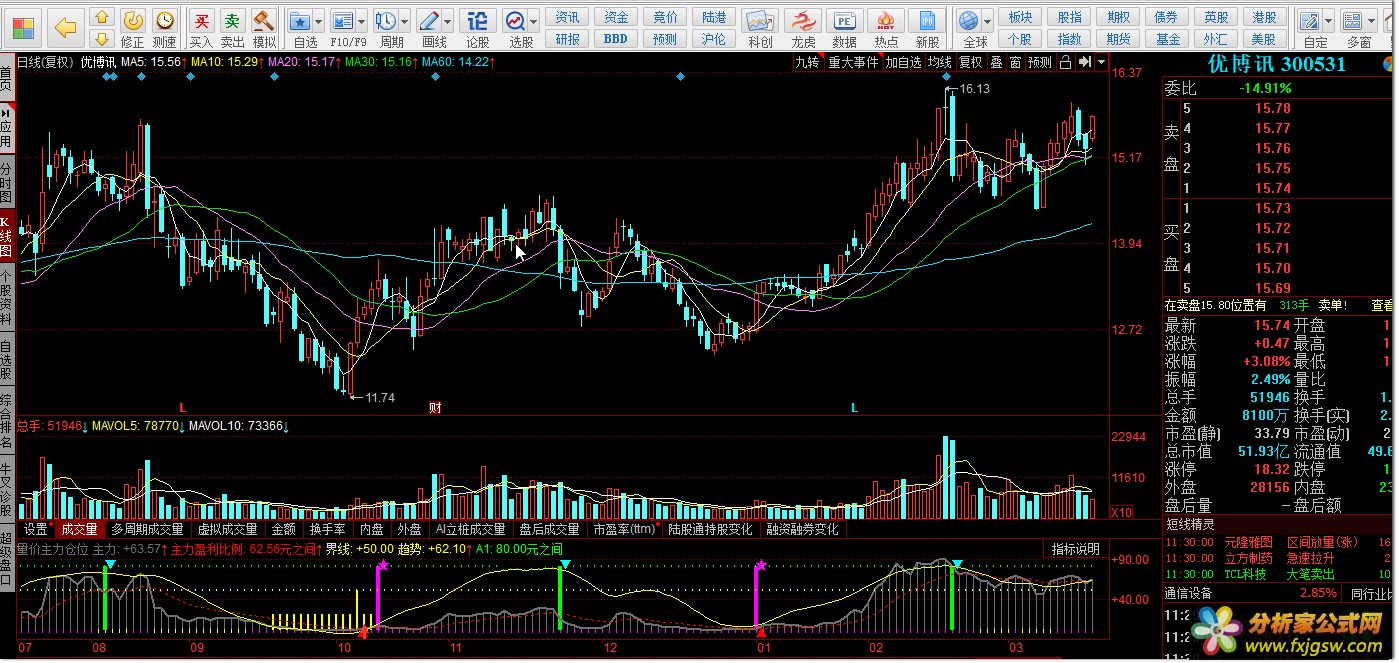Open the 全球 globe icon
1399x663 pixels.
coord(968,20)
